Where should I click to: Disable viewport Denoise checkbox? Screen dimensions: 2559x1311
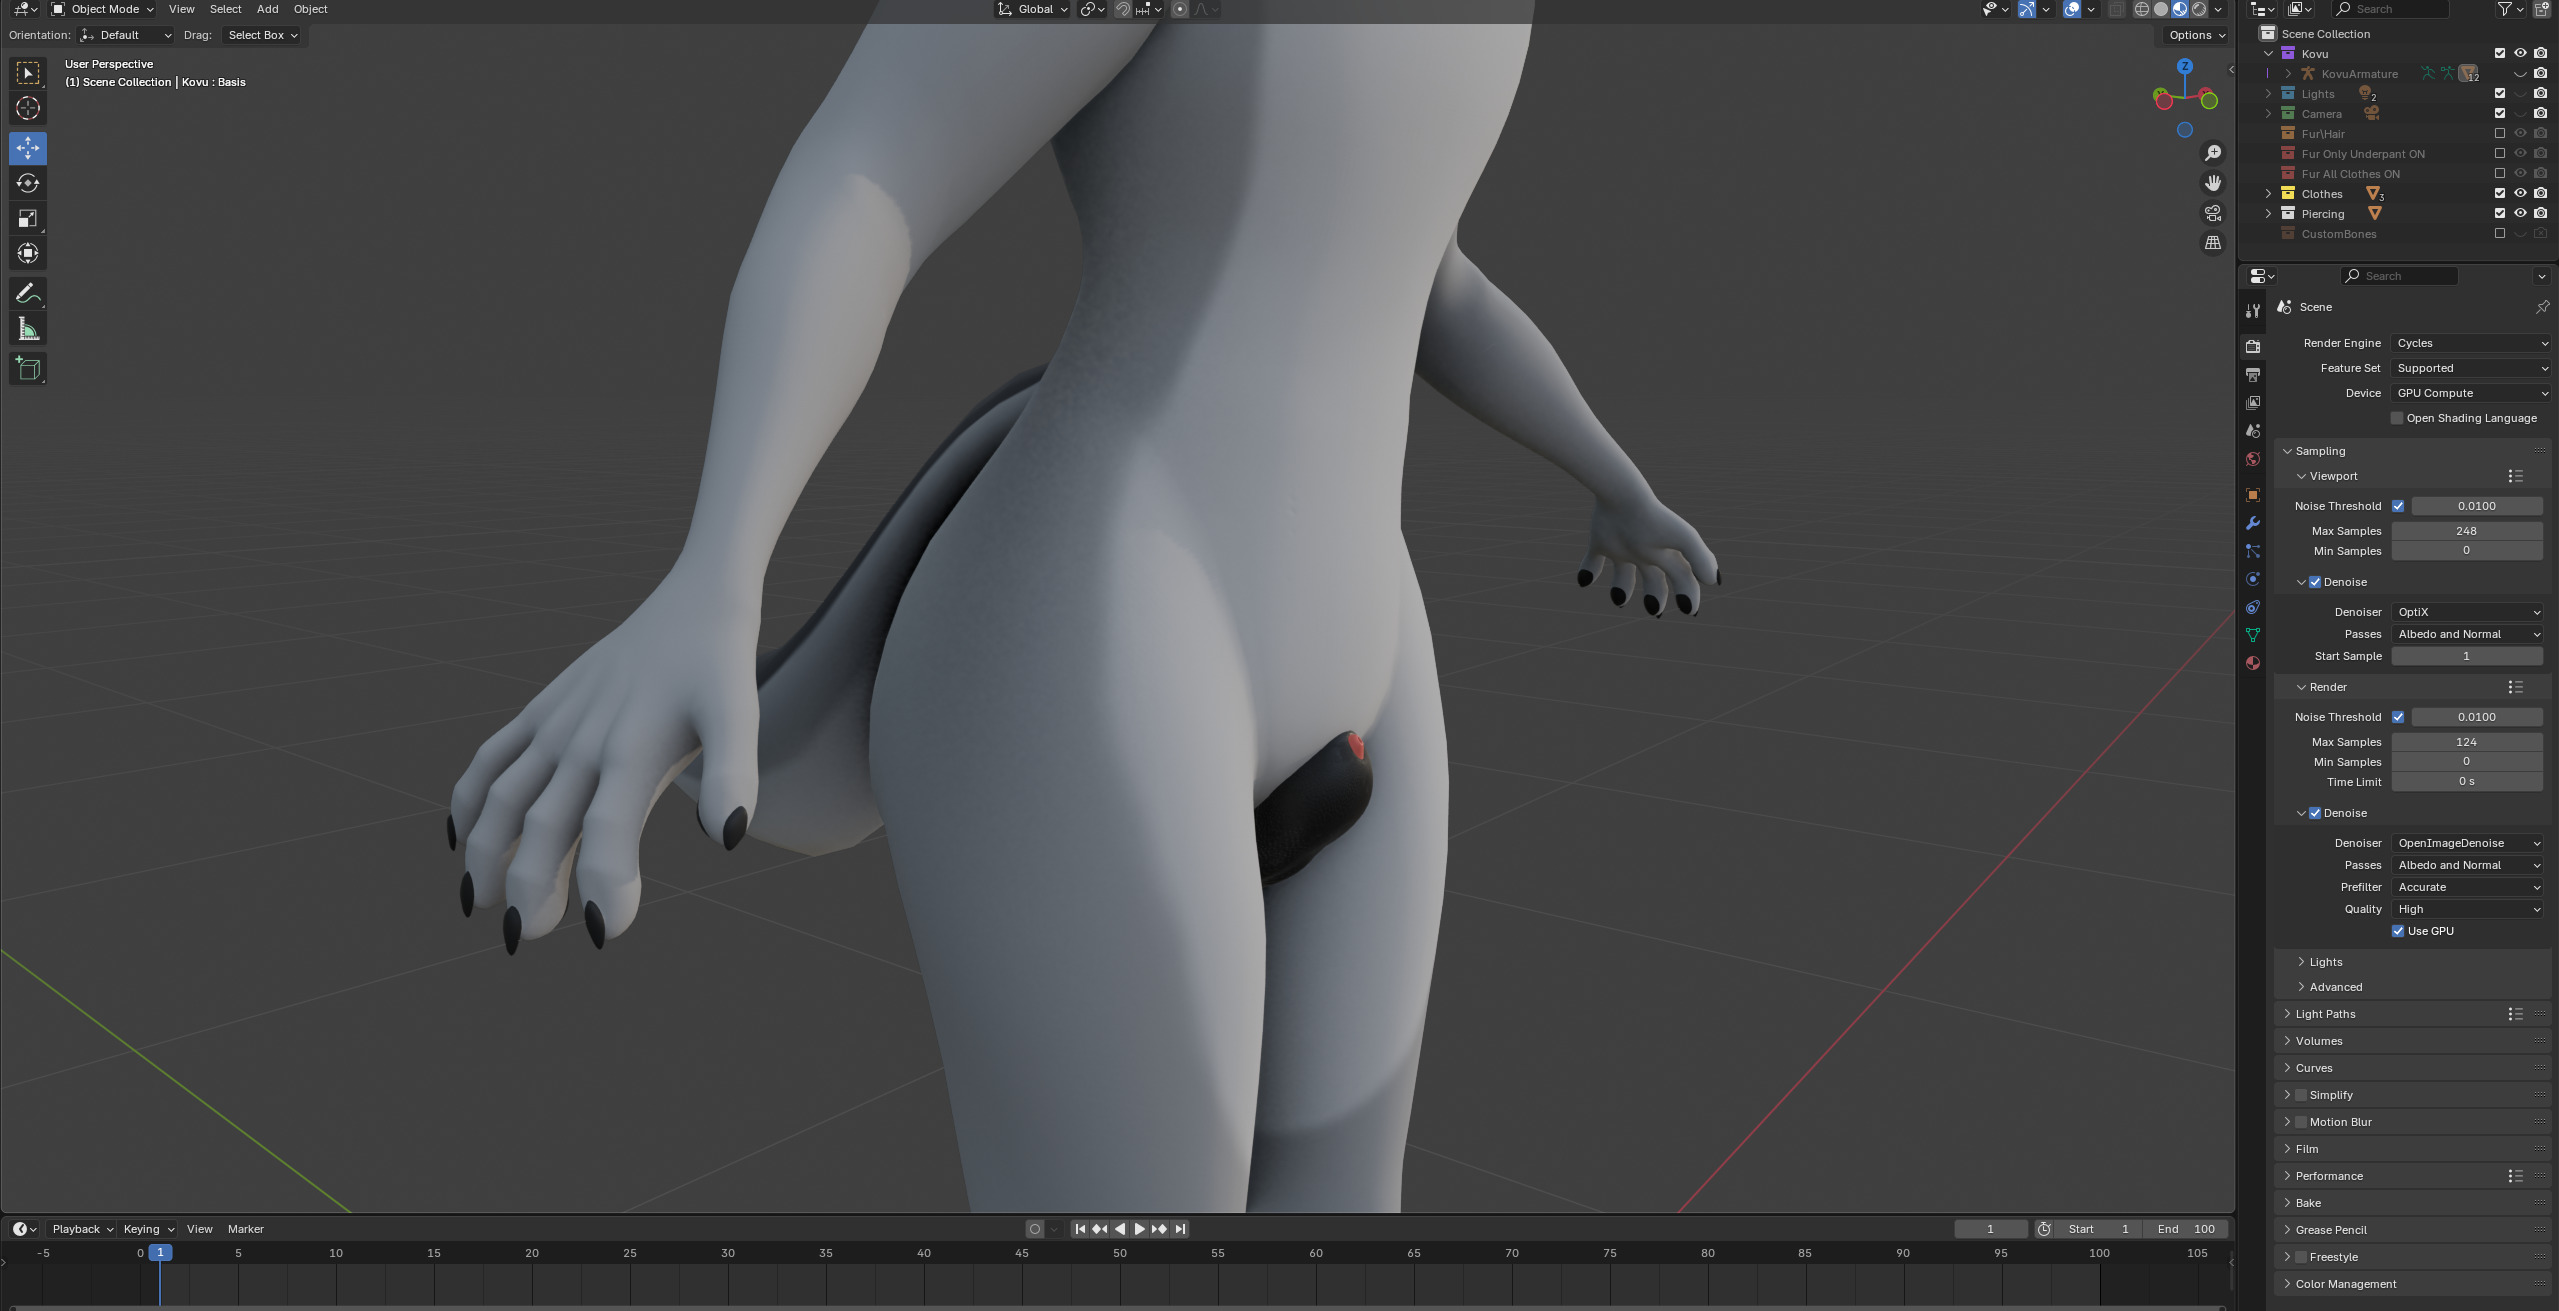[x=2315, y=582]
